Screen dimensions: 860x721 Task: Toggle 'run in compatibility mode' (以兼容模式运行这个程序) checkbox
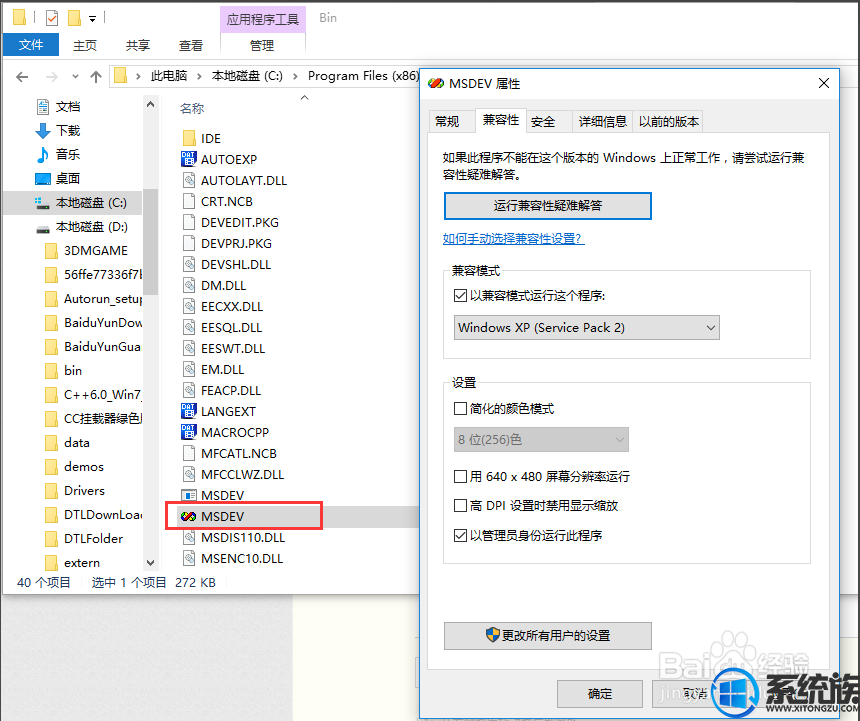[460, 296]
